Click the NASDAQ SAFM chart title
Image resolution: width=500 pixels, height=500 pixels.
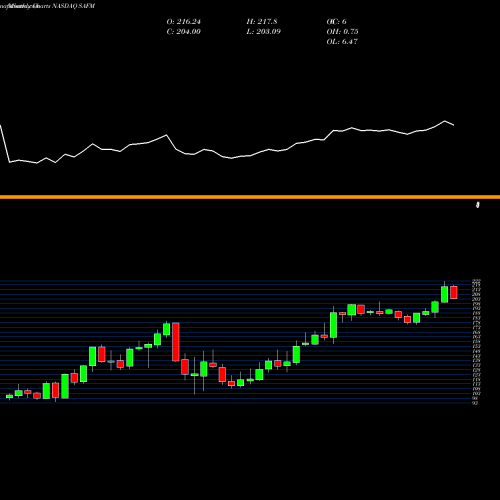click(73, 6)
